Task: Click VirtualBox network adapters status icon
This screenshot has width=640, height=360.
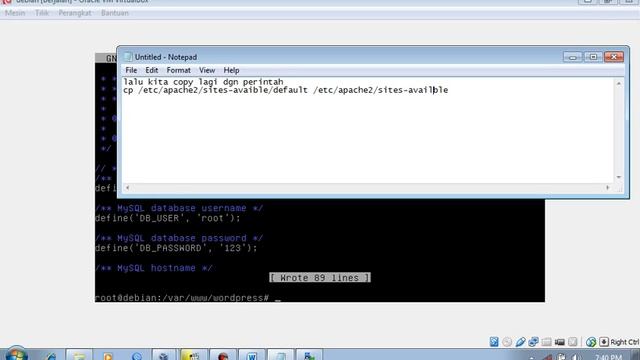Action: [533, 342]
